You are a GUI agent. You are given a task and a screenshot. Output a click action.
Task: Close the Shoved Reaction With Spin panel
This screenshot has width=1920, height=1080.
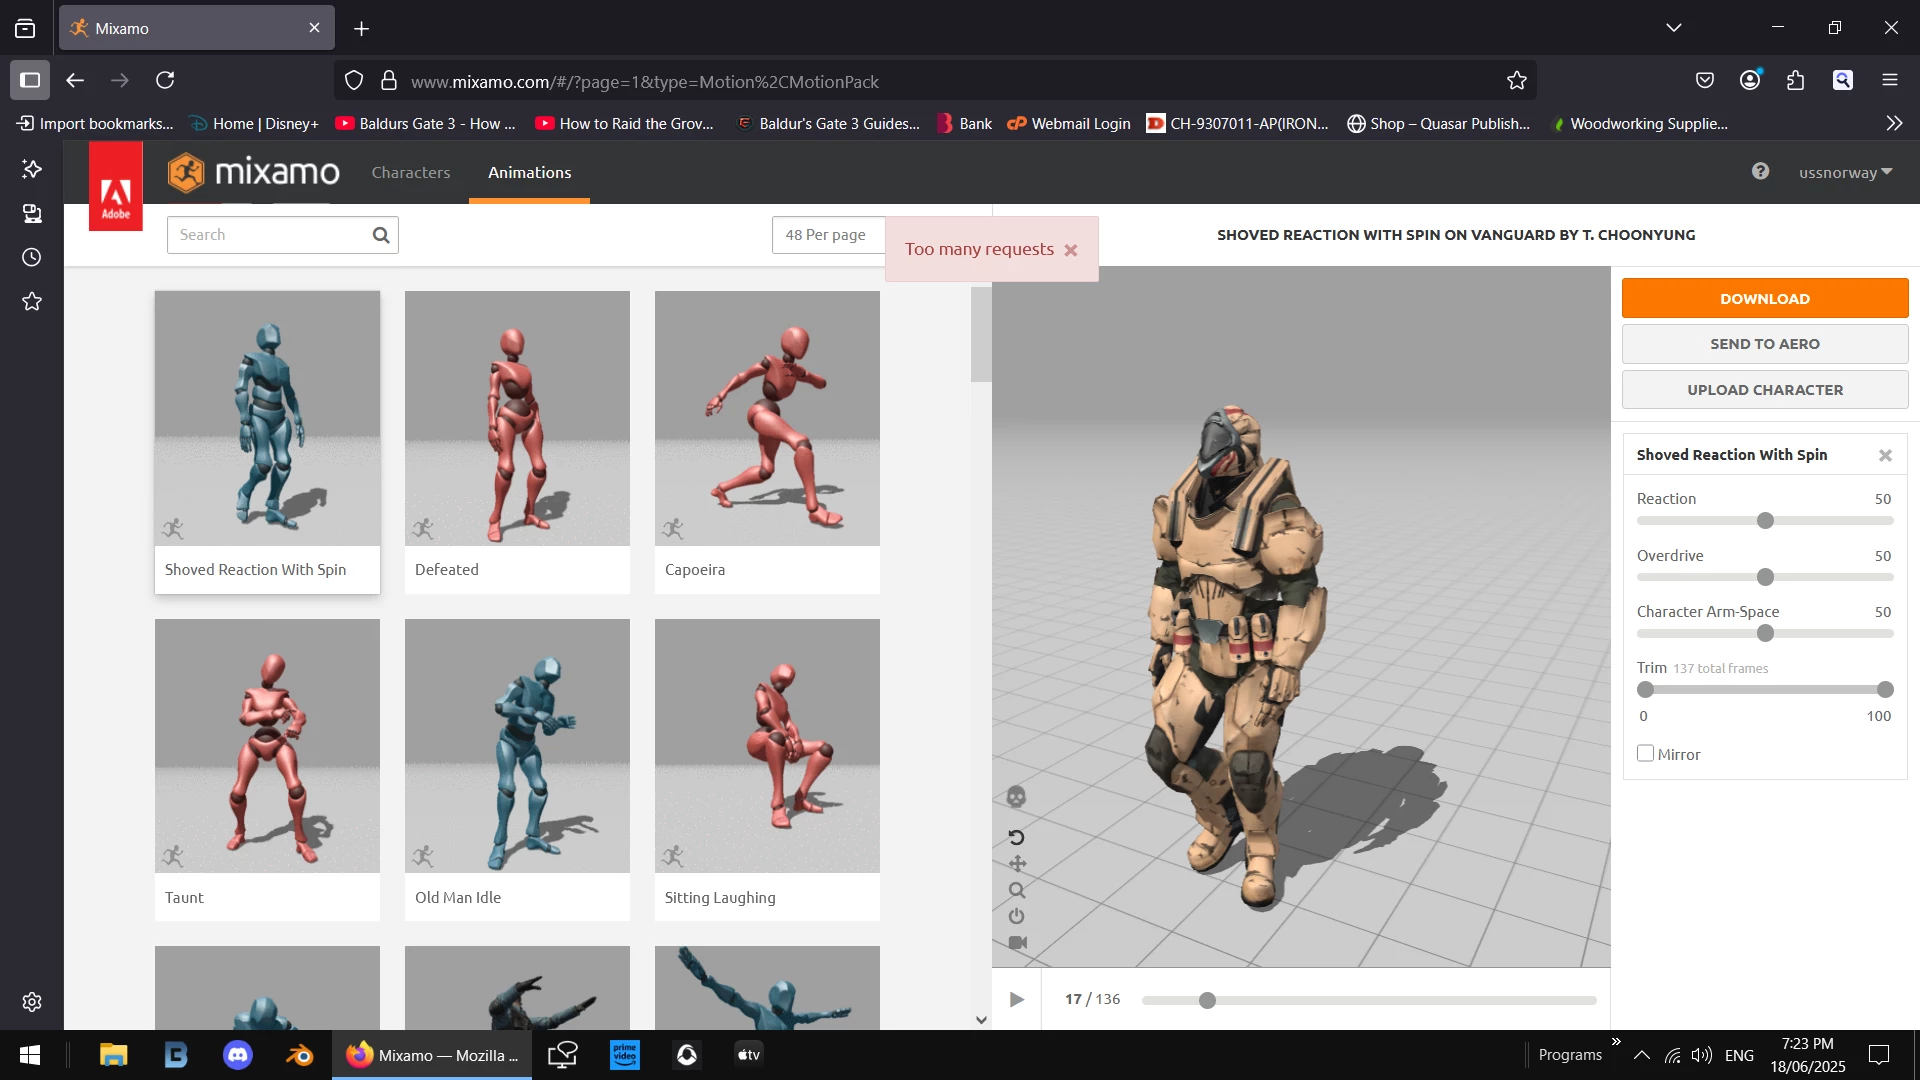tap(1885, 456)
